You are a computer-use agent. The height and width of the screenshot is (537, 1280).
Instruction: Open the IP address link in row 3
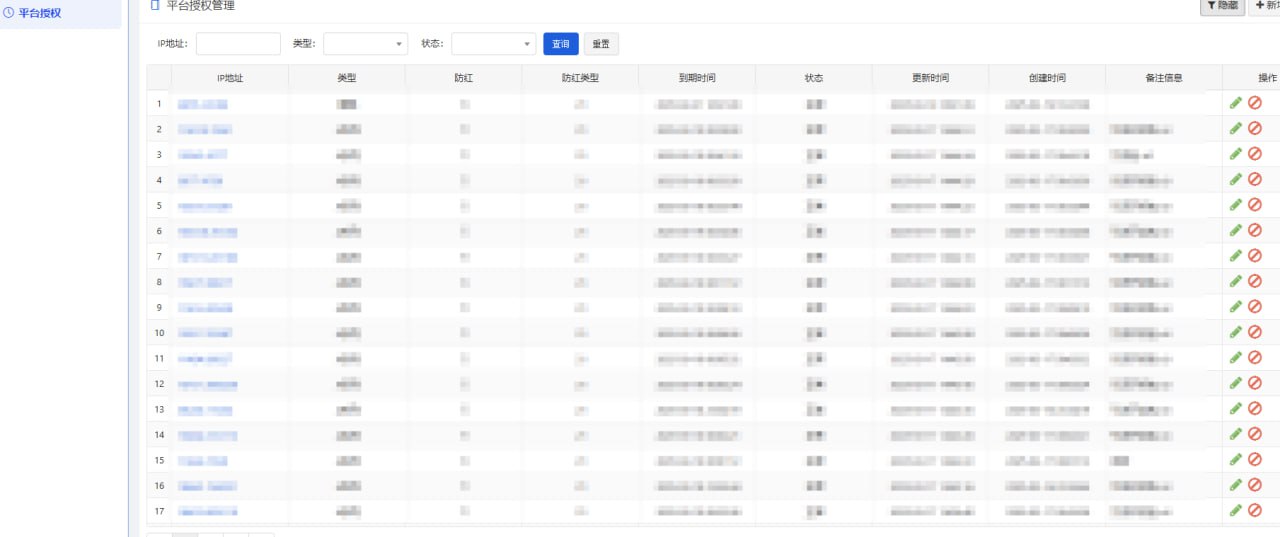tap(202, 154)
